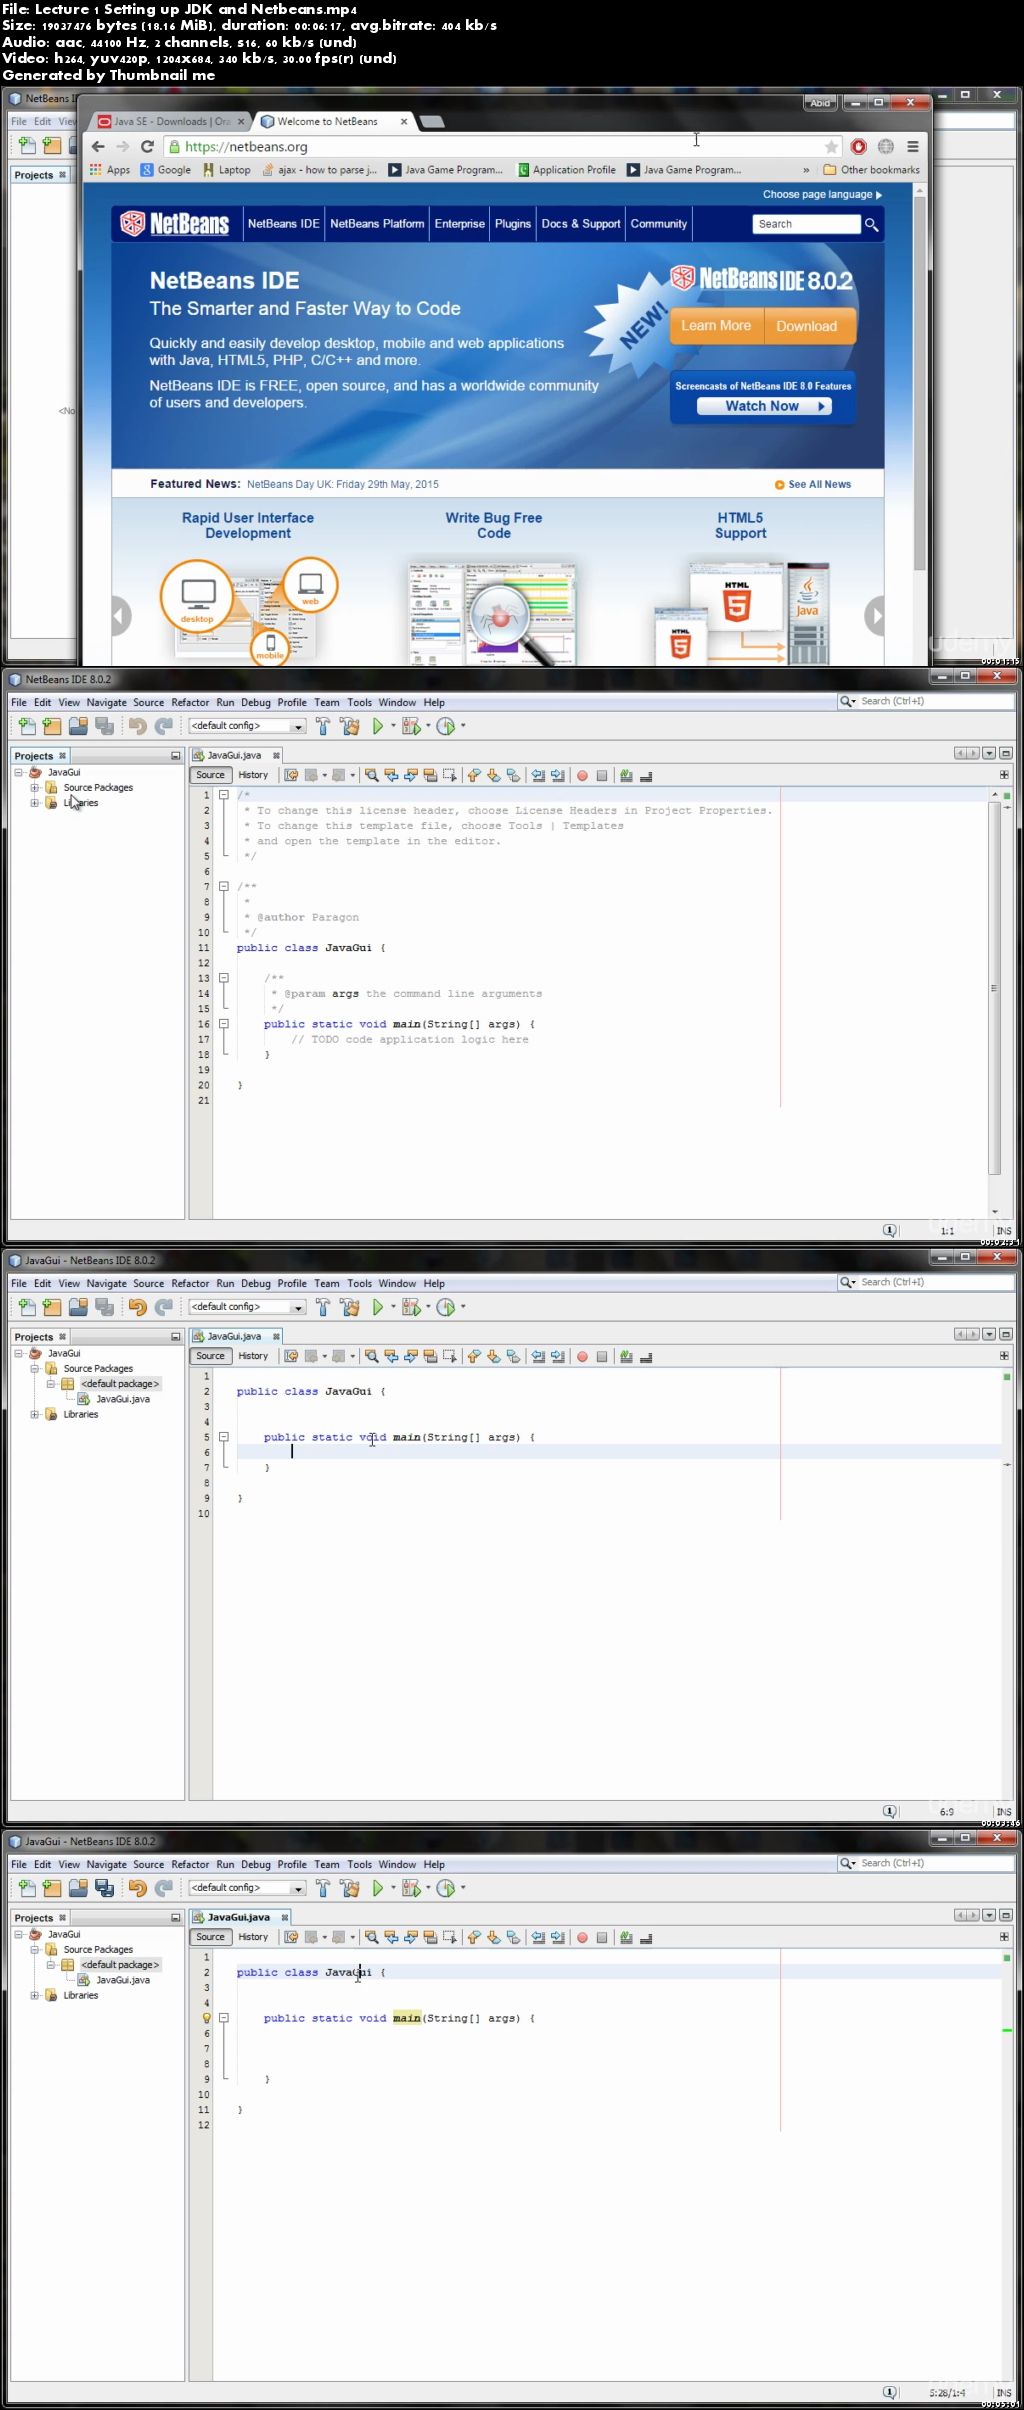Open Docs & Support site menu
Screen dimensions: 1024x2410
point(581,224)
